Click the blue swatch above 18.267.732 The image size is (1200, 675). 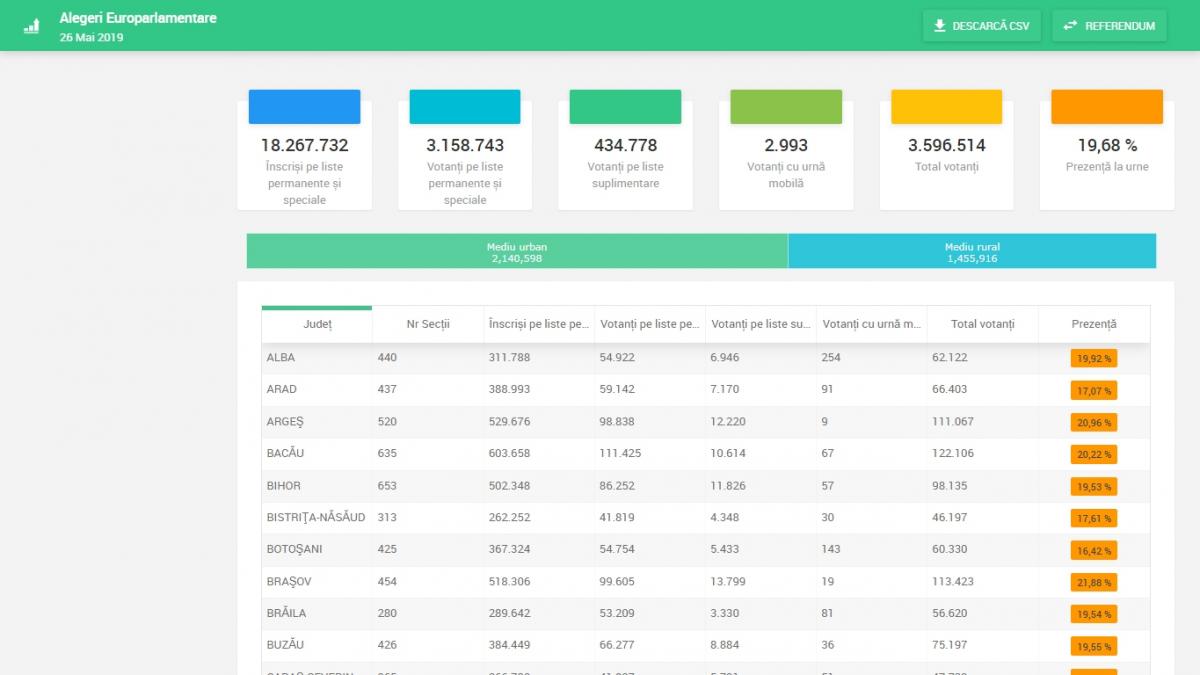pyautogui.click(x=304, y=107)
